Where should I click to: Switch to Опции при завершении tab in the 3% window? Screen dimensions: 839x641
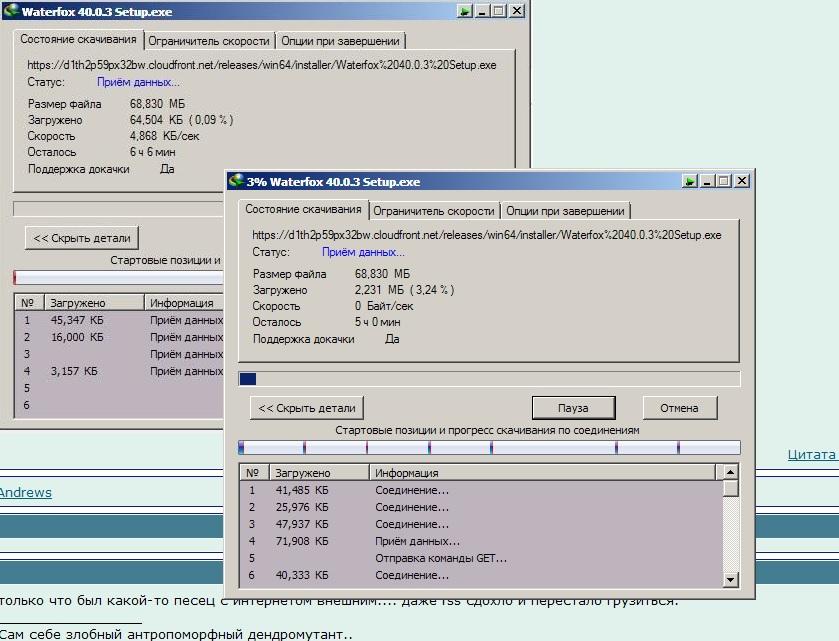[x=565, y=211]
